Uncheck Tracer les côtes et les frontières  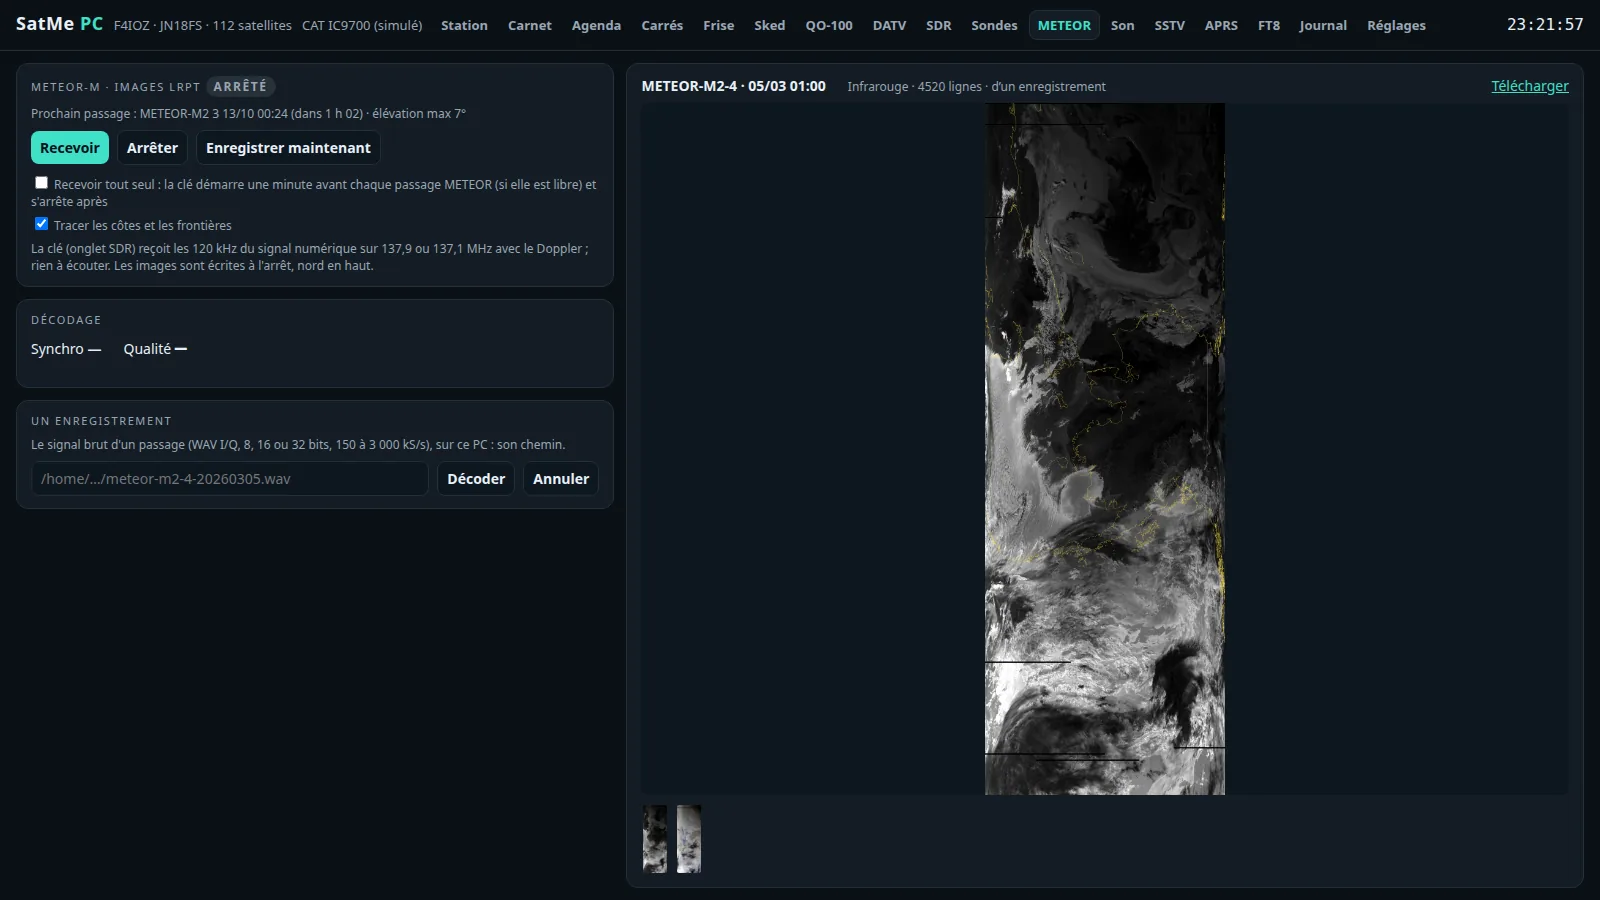(x=41, y=224)
